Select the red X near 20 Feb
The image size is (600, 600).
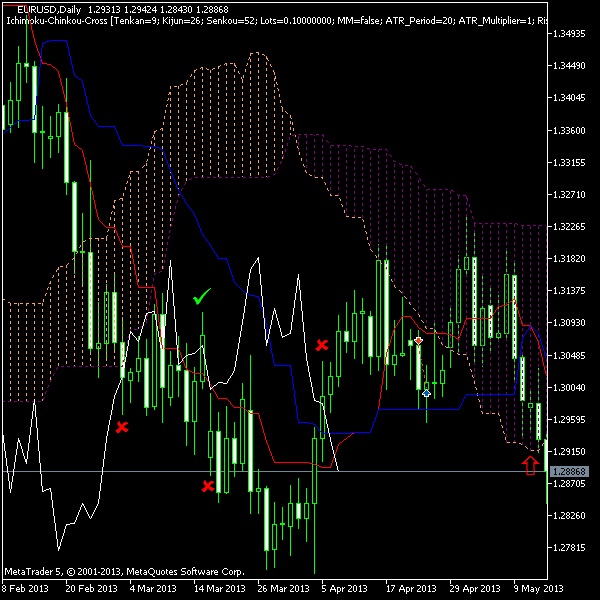point(122,427)
